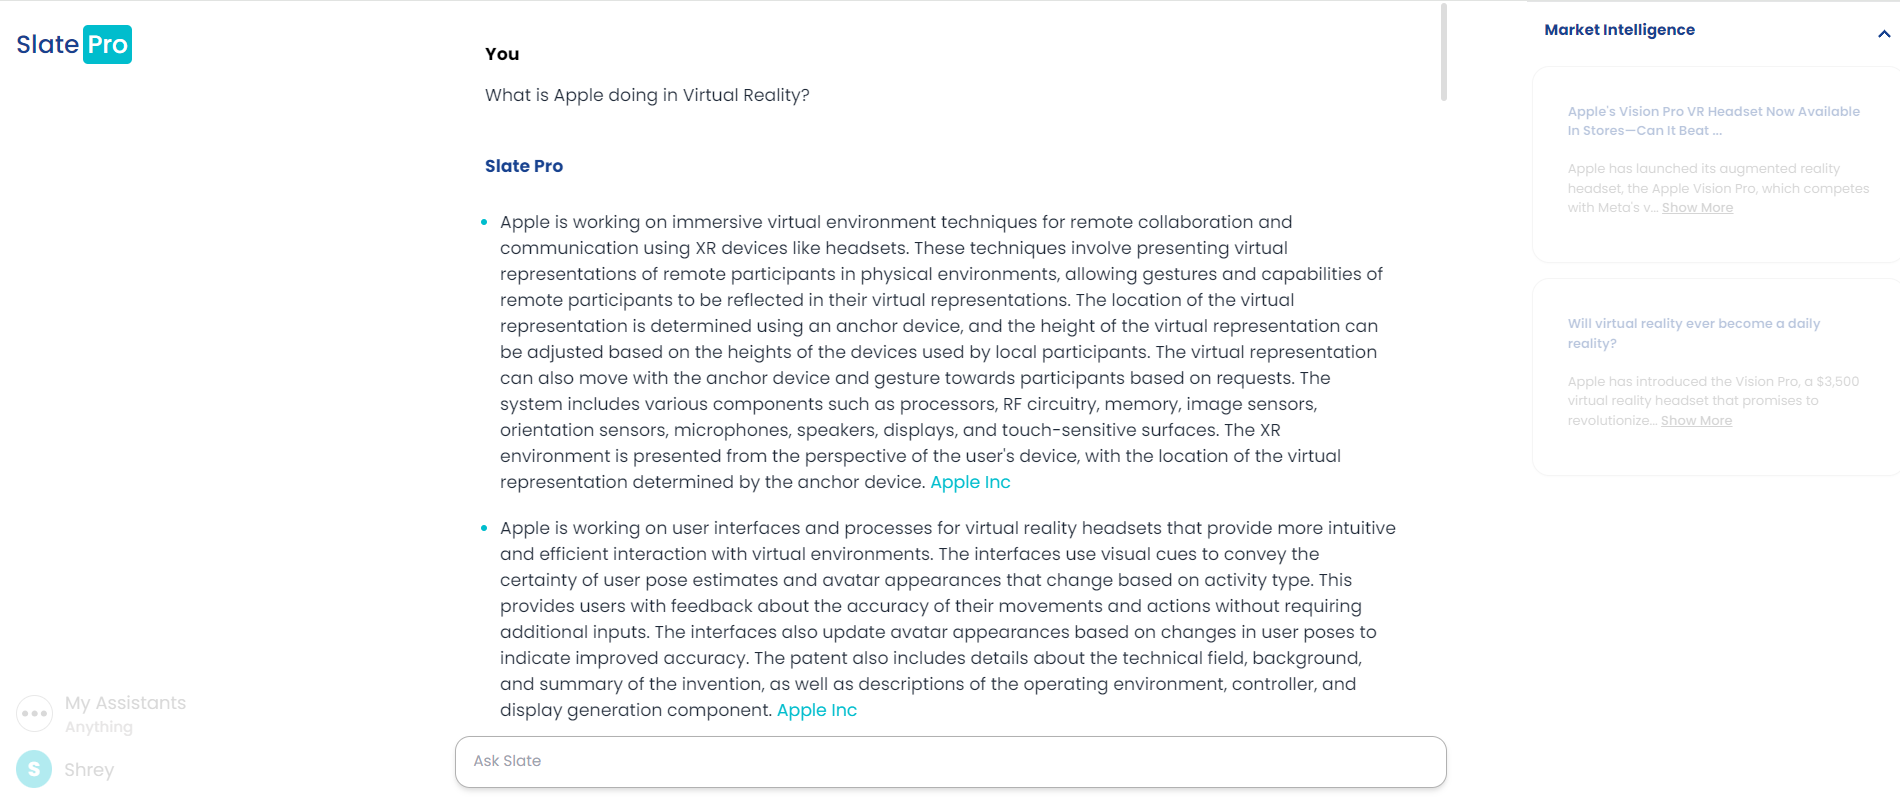The width and height of the screenshot is (1900, 805).
Task: Click the Slate Pro response heading
Action: click(524, 166)
